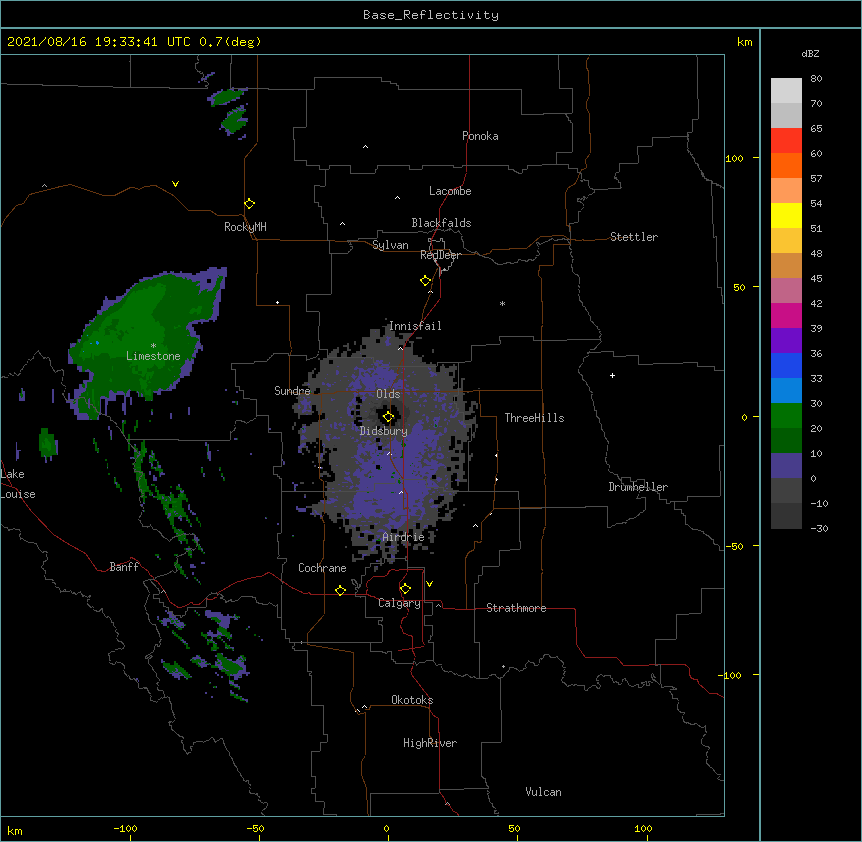Click the Blackfalds town label
862x842 pixels.
[x=441, y=223]
